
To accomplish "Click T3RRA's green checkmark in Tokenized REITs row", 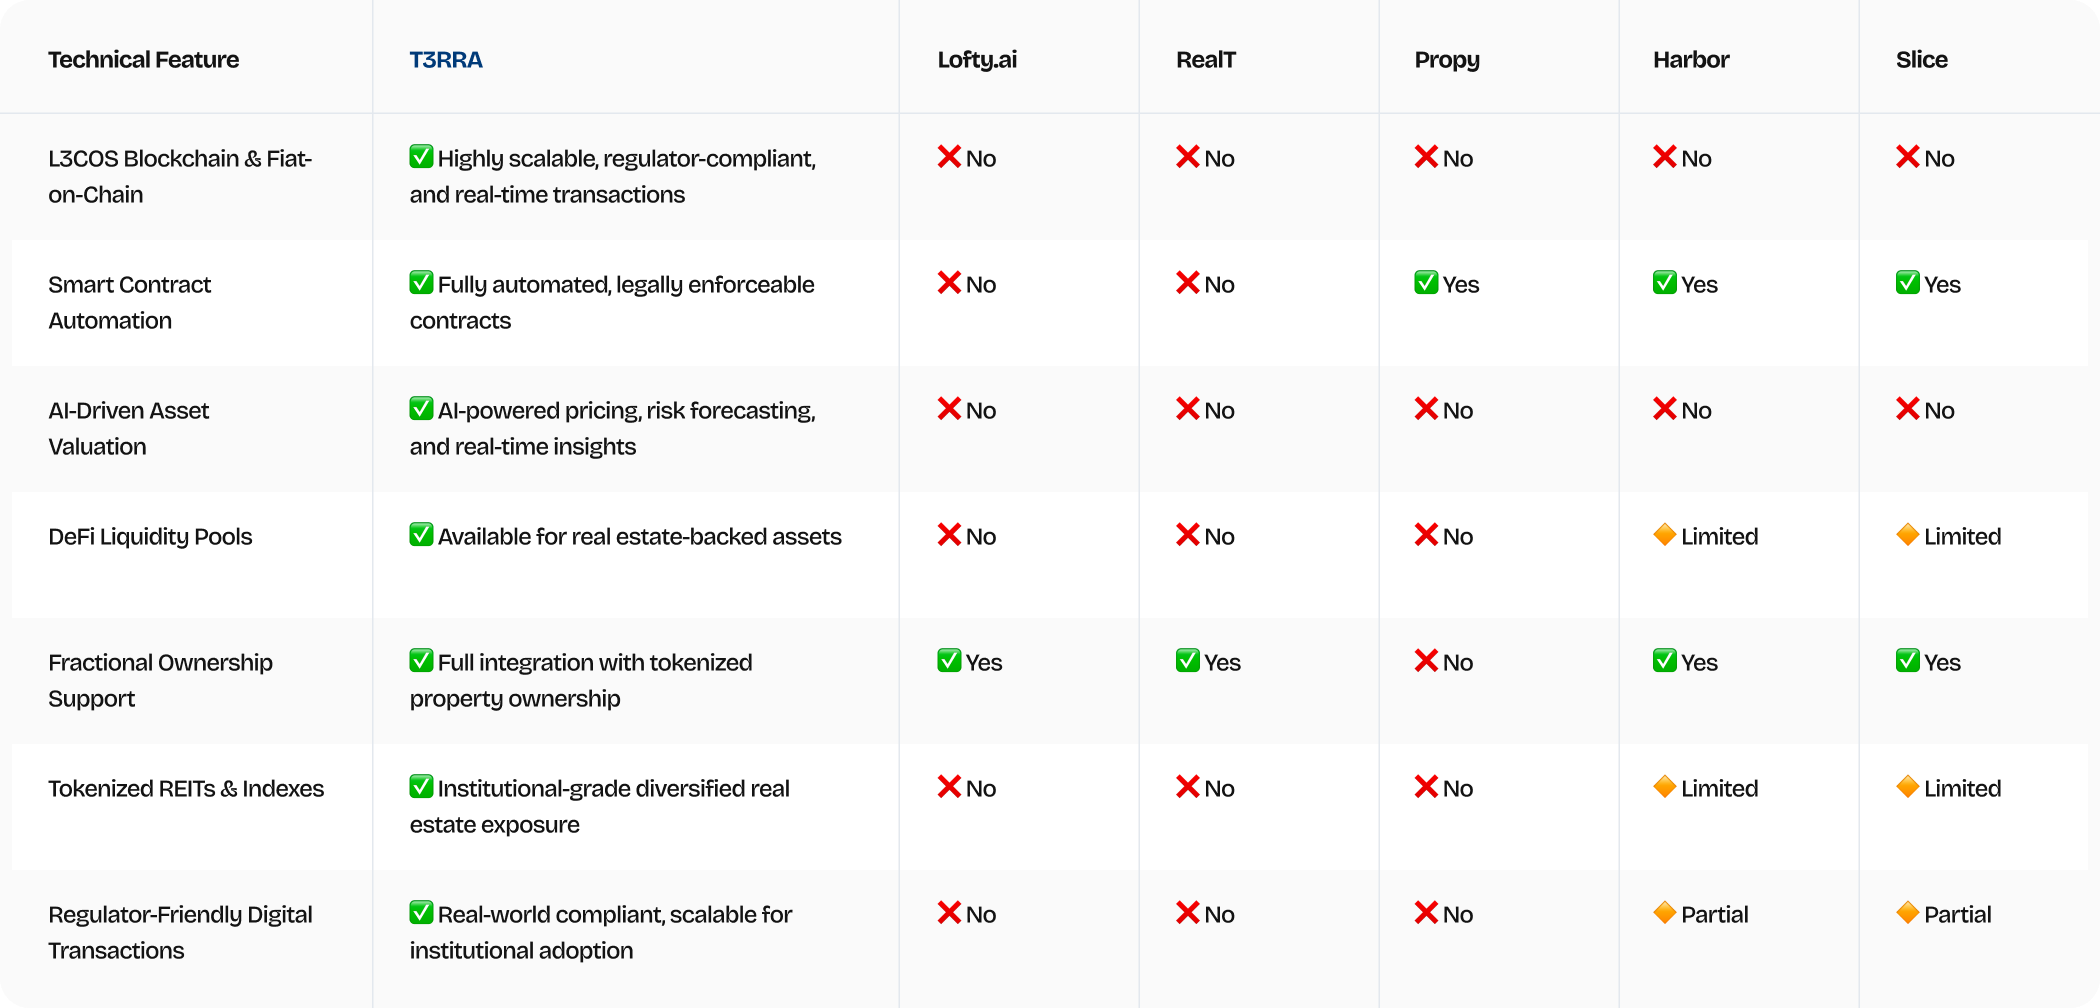I will click(x=421, y=787).
